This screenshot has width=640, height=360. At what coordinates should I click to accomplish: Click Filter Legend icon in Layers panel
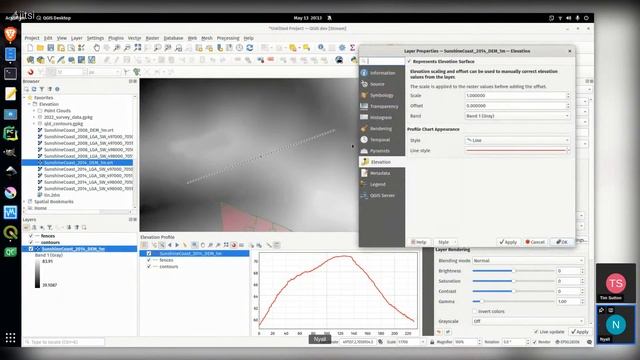pos(49,227)
